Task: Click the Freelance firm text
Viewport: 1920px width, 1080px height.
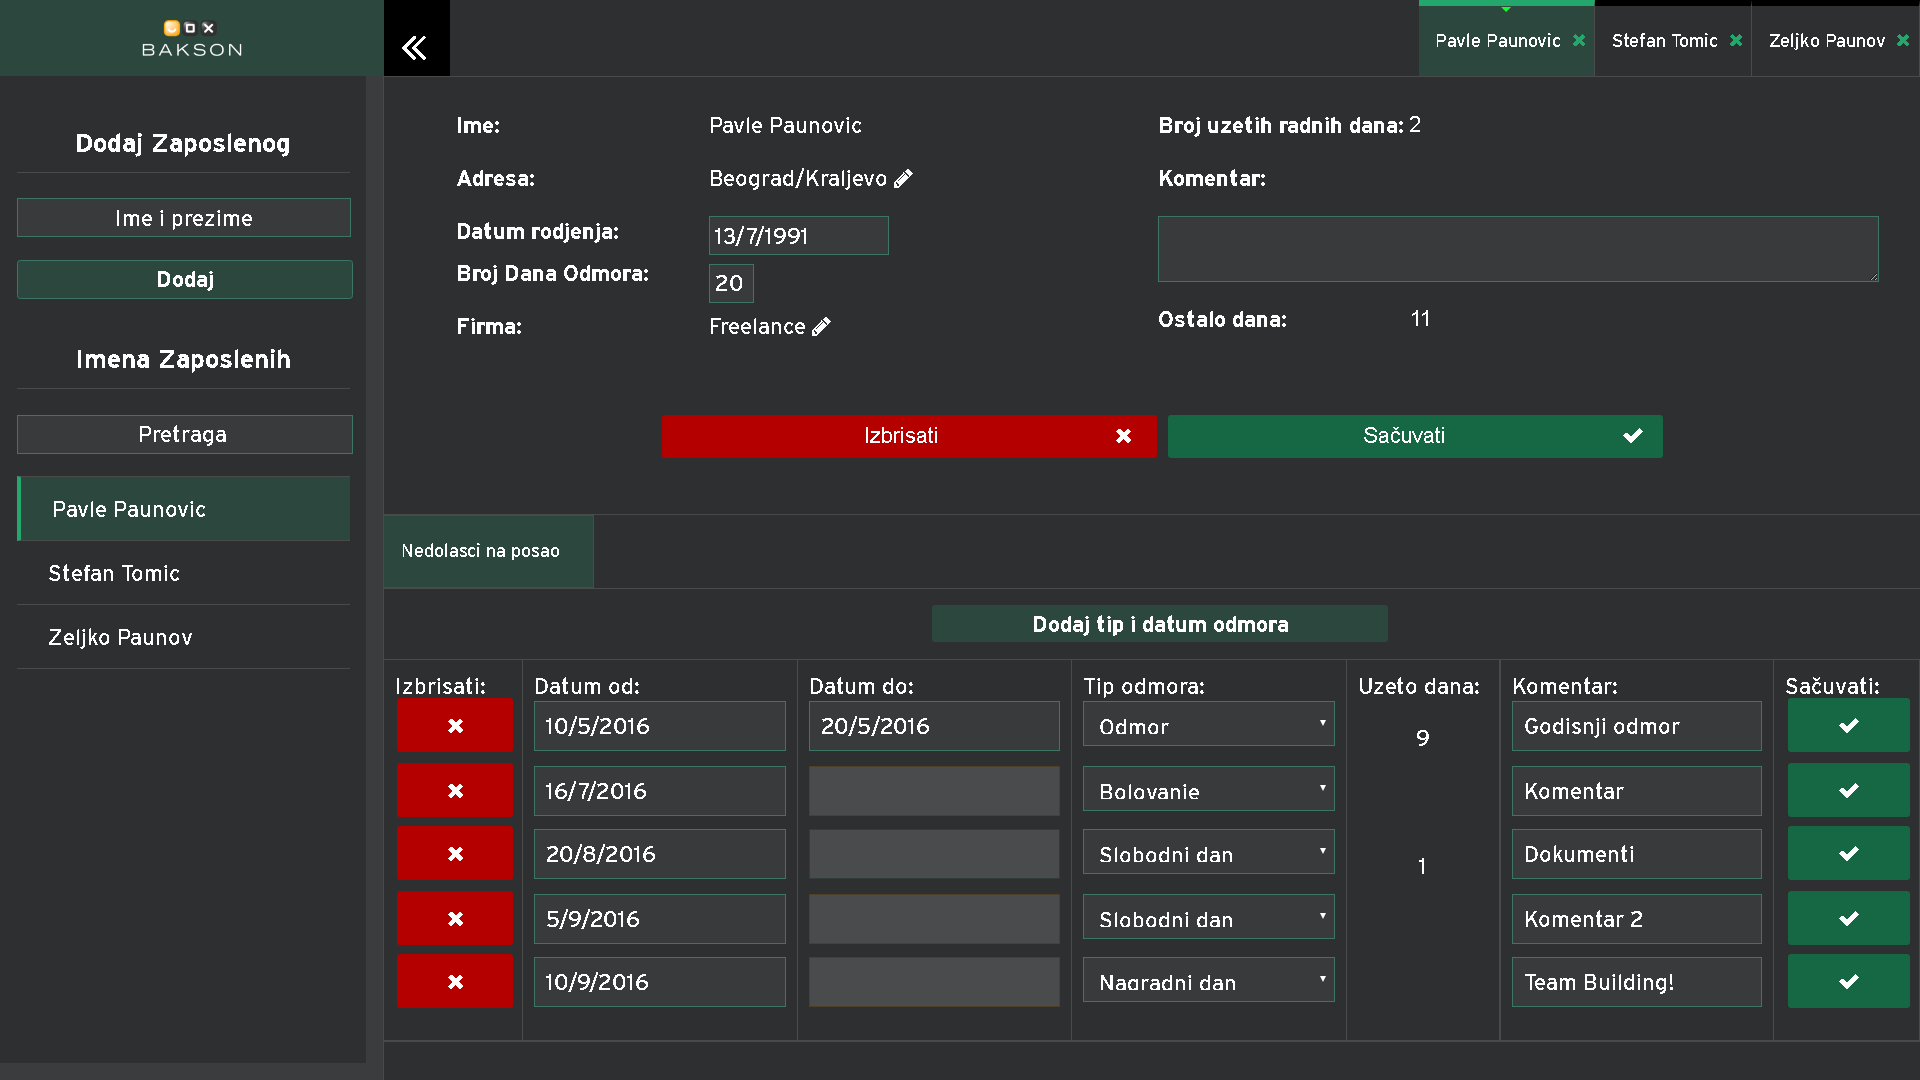Action: tap(757, 327)
